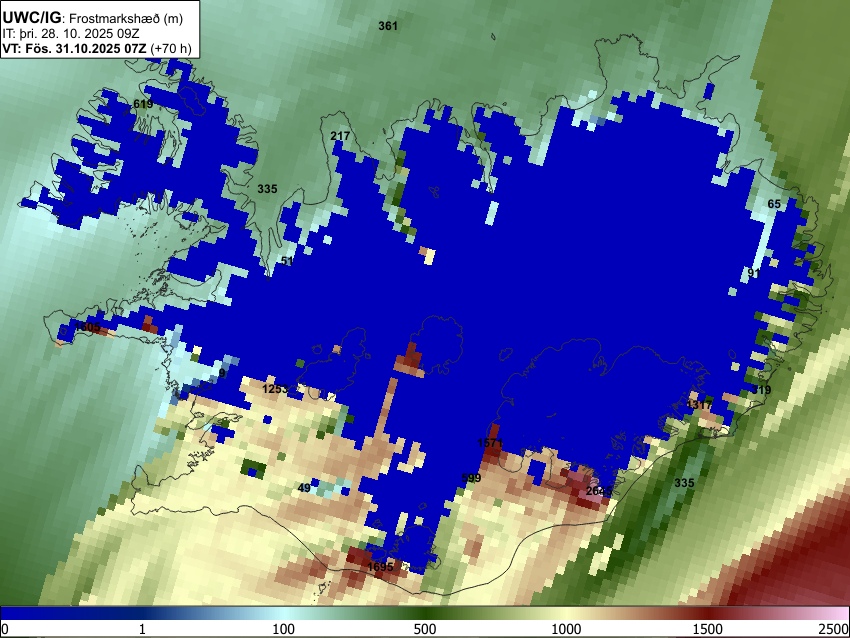Click the colorbar label 500

click(x=424, y=629)
